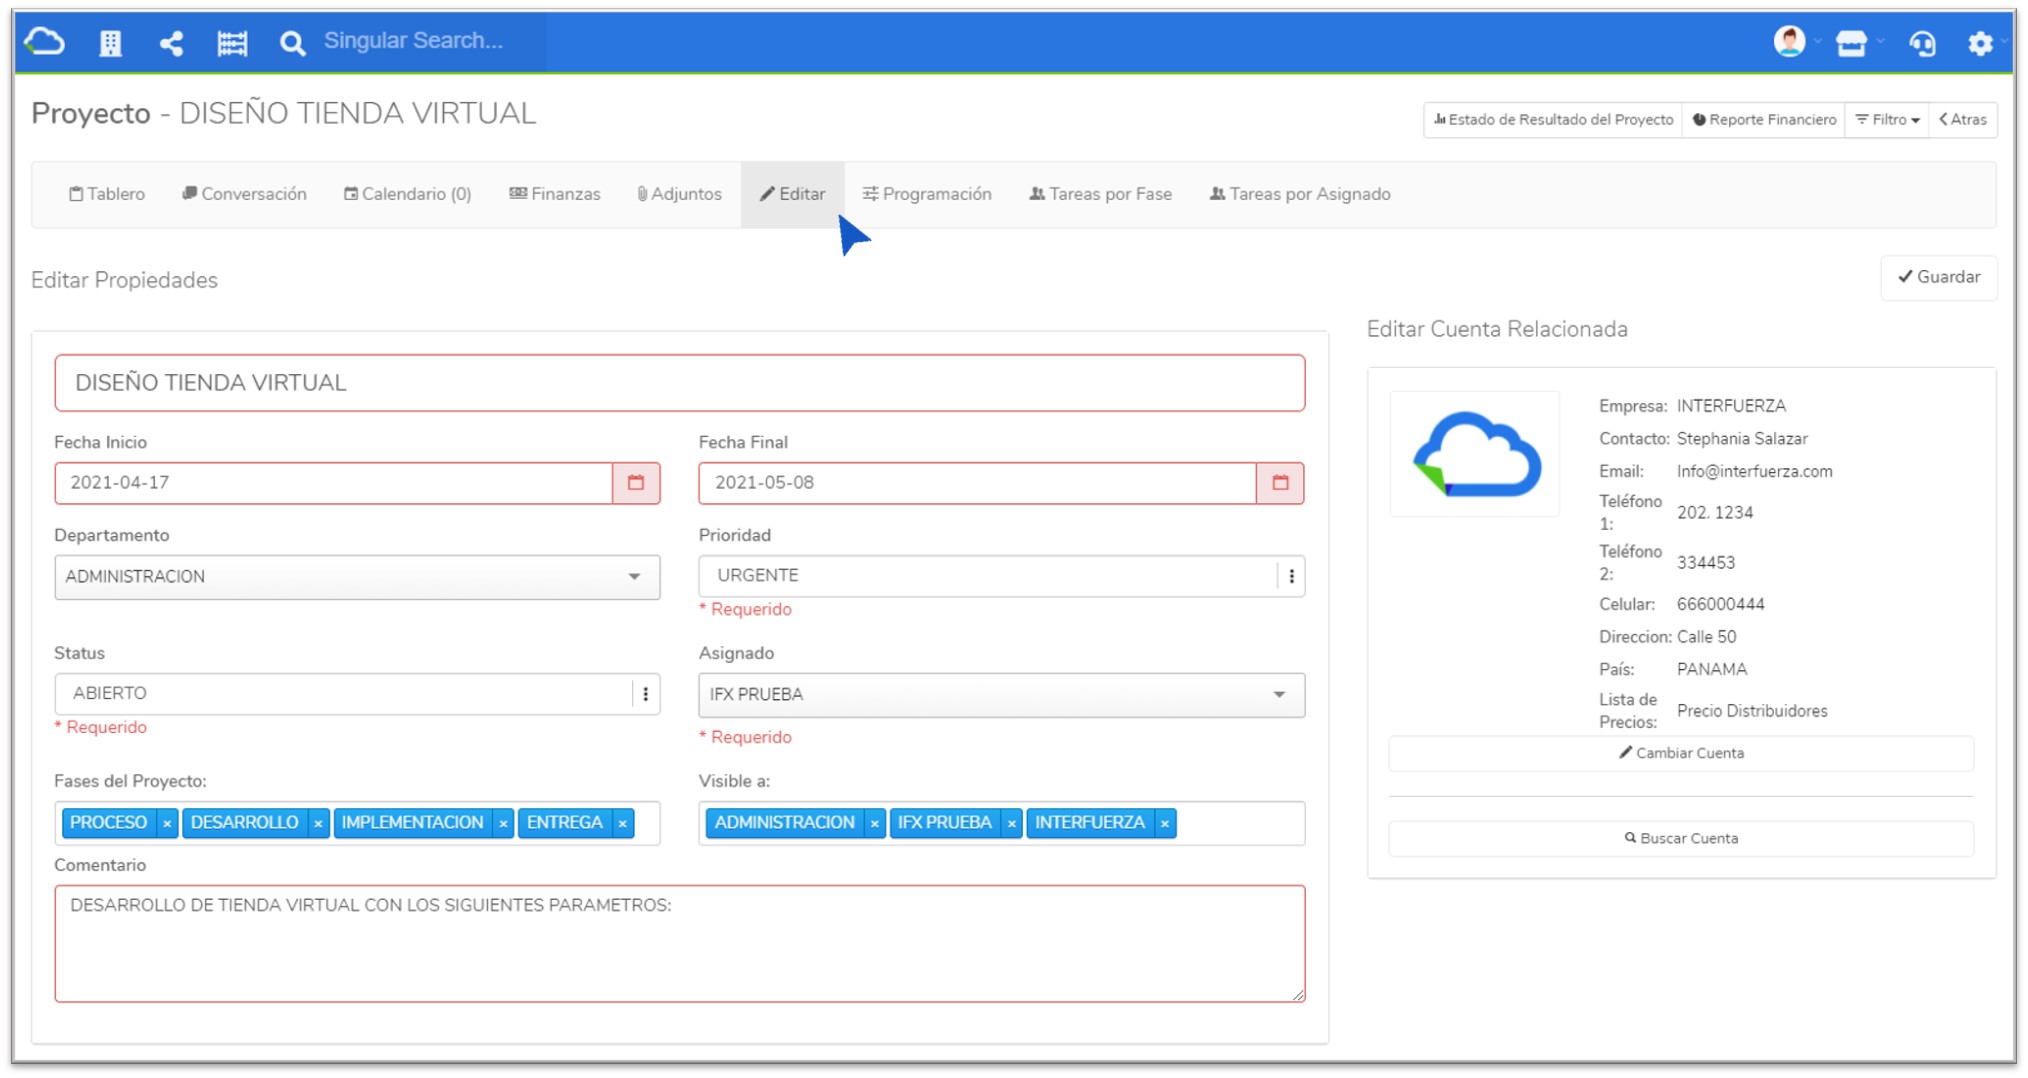The height and width of the screenshot is (1078, 2028).
Task: Remove ADMINISTRACION from Visible a
Action: tap(874, 823)
